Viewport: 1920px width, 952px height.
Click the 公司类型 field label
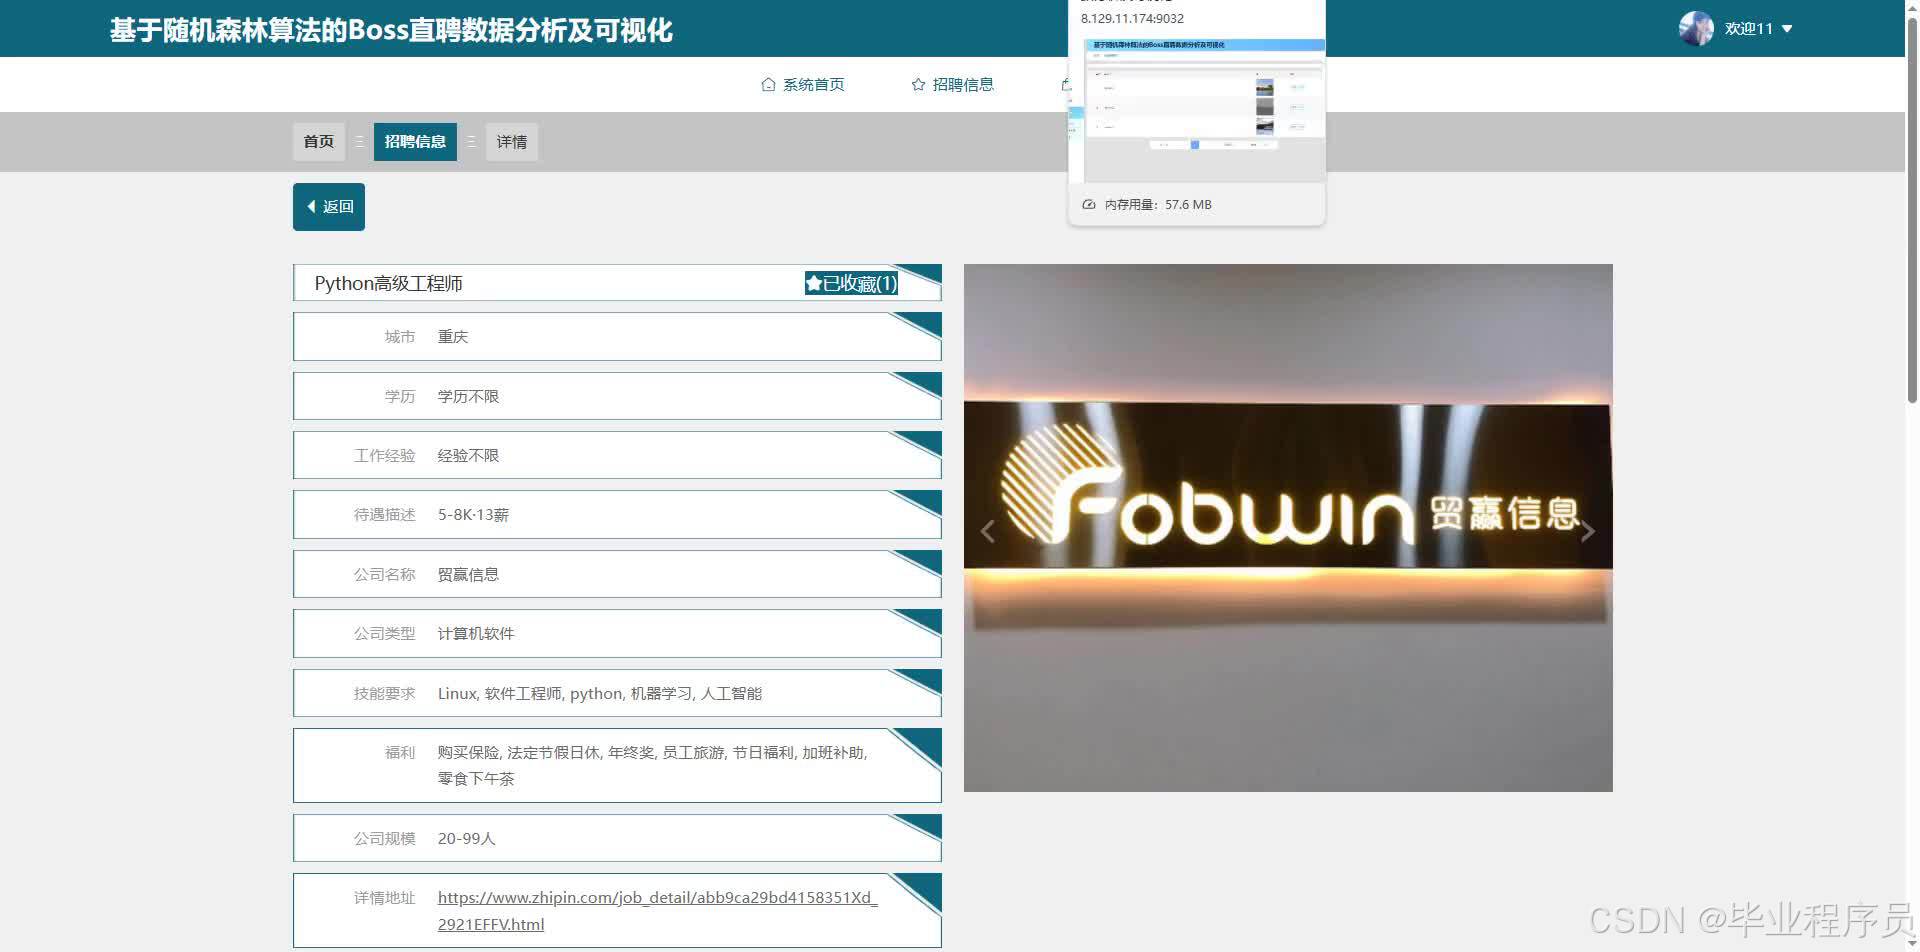(384, 634)
